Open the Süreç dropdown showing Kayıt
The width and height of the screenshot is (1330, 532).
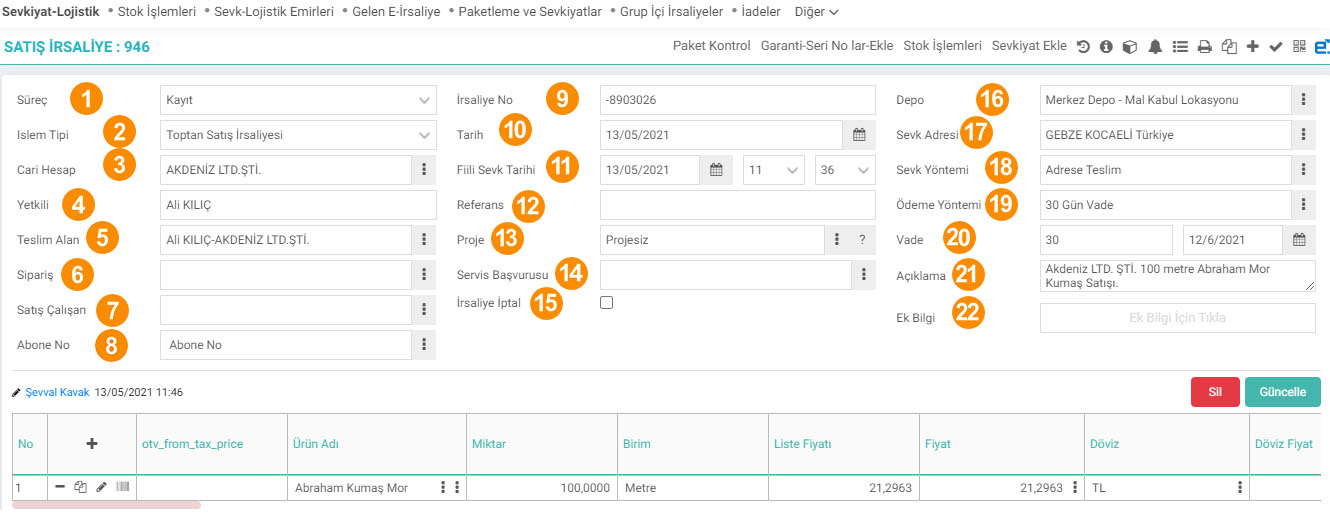(x=298, y=99)
